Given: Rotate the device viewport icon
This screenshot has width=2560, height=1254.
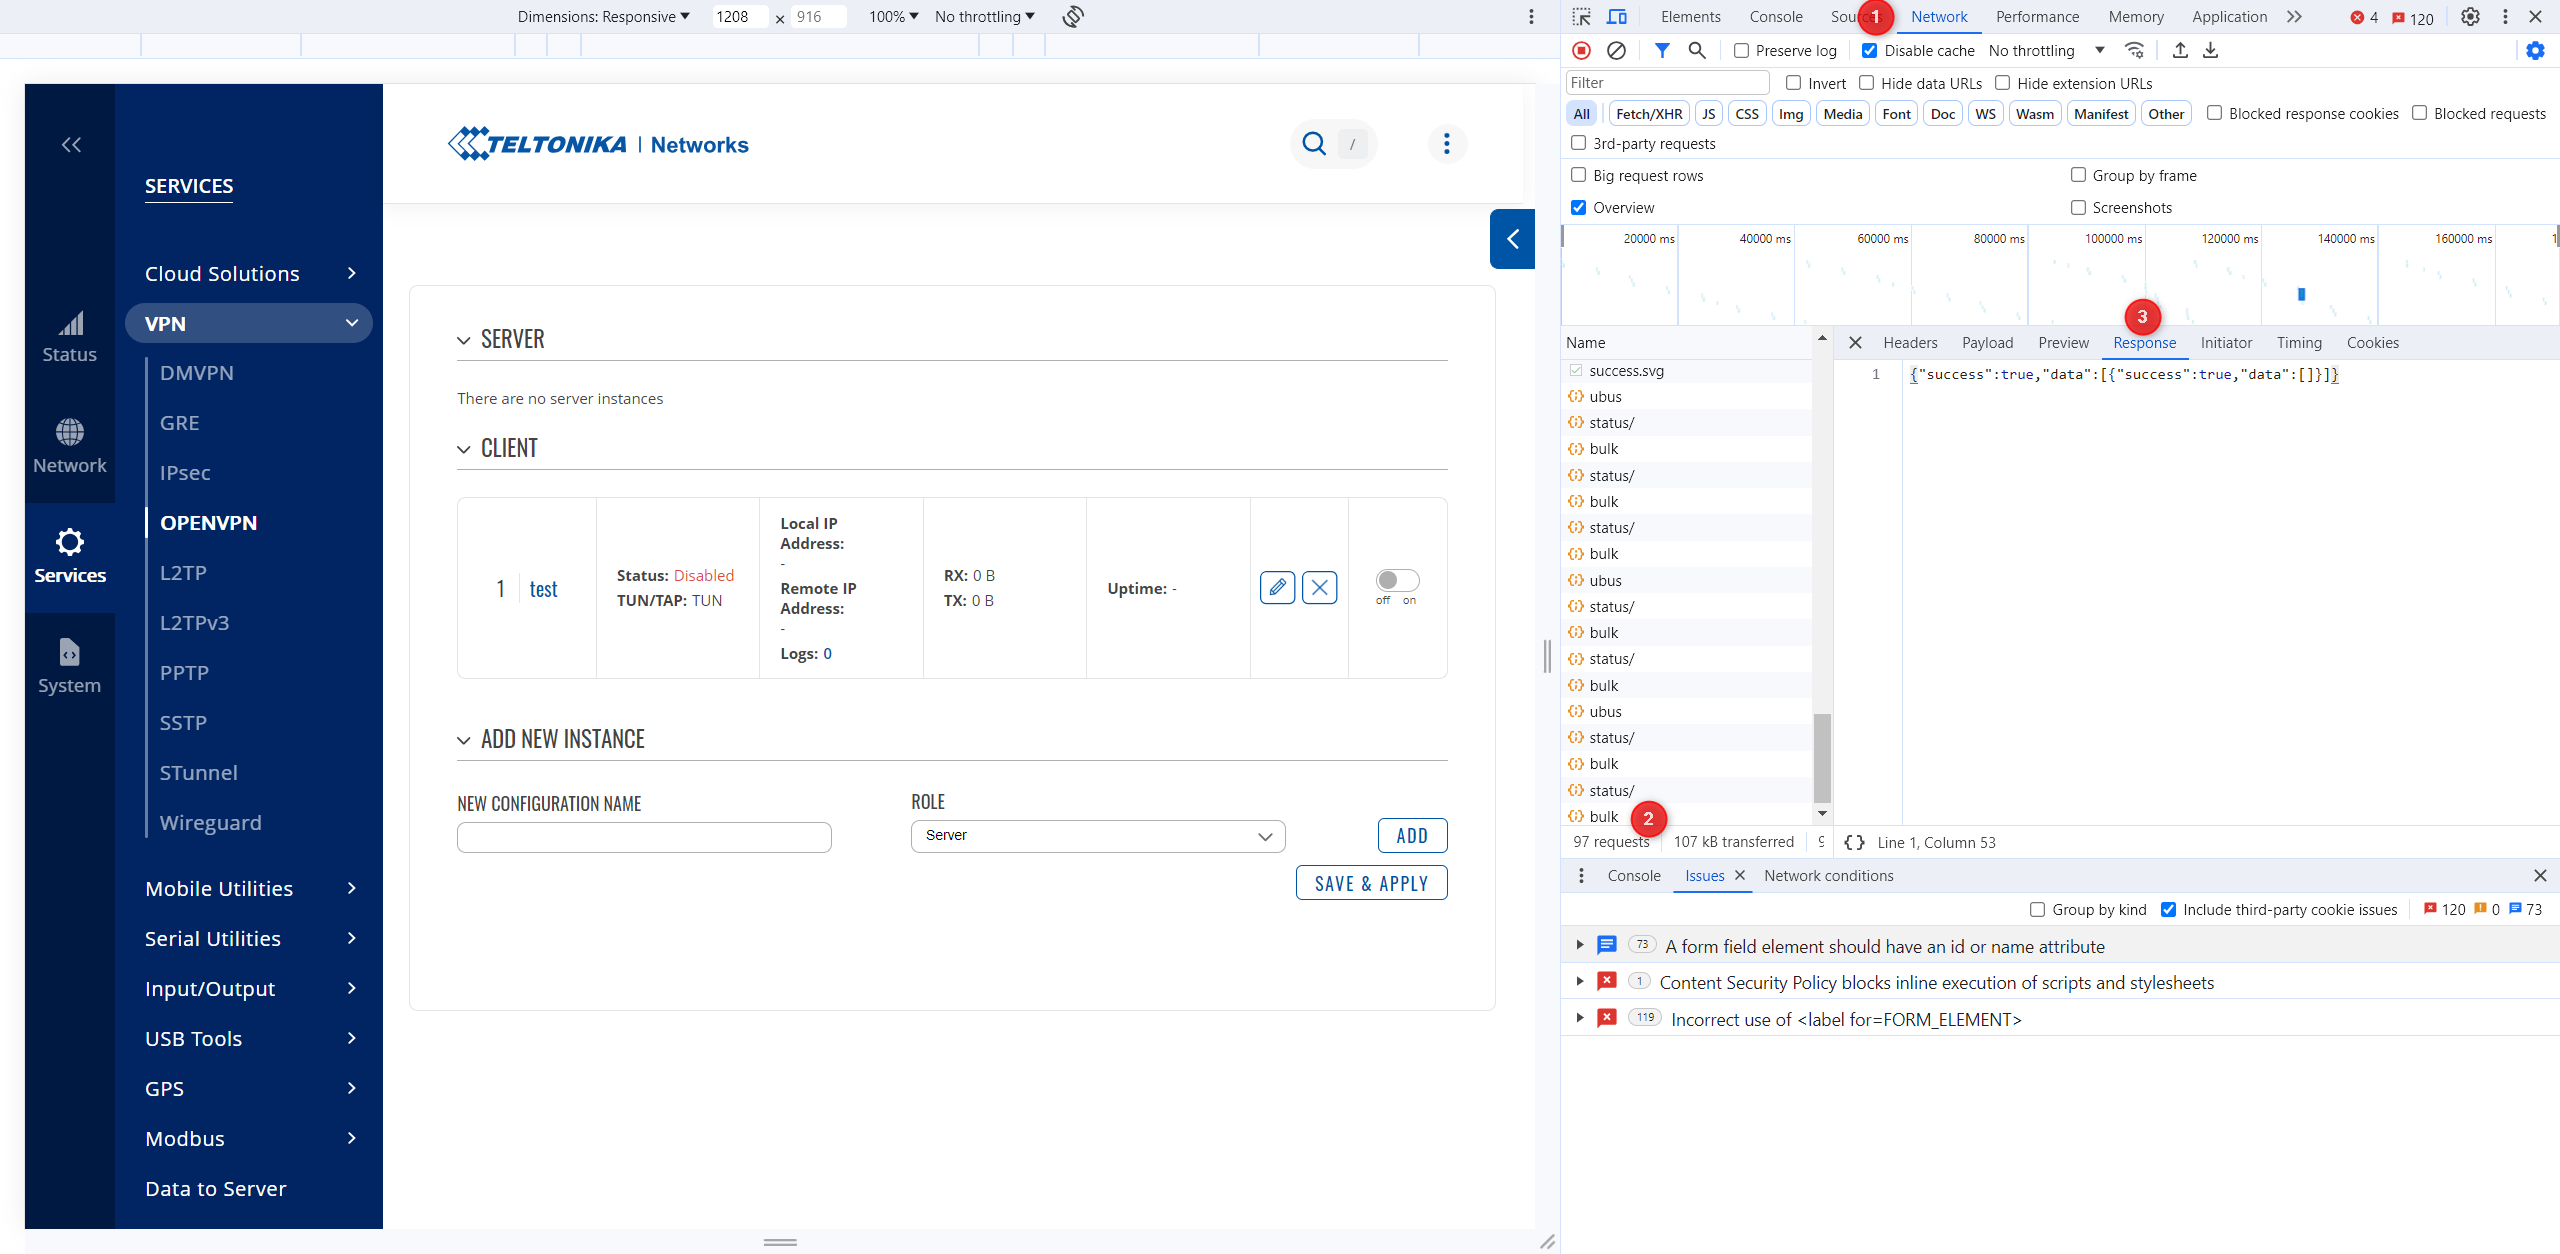Looking at the screenshot, I should (1073, 16).
